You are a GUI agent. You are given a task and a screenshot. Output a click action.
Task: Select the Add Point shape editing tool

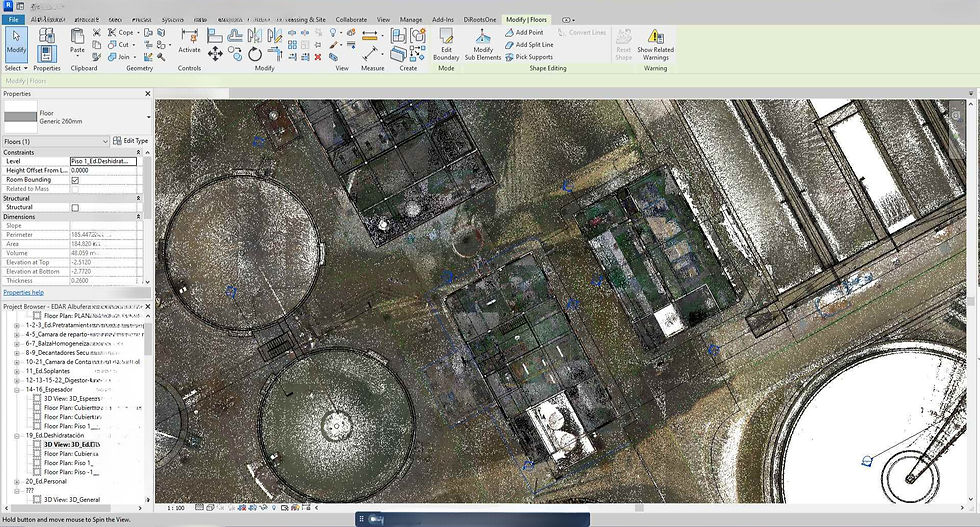[x=523, y=32]
